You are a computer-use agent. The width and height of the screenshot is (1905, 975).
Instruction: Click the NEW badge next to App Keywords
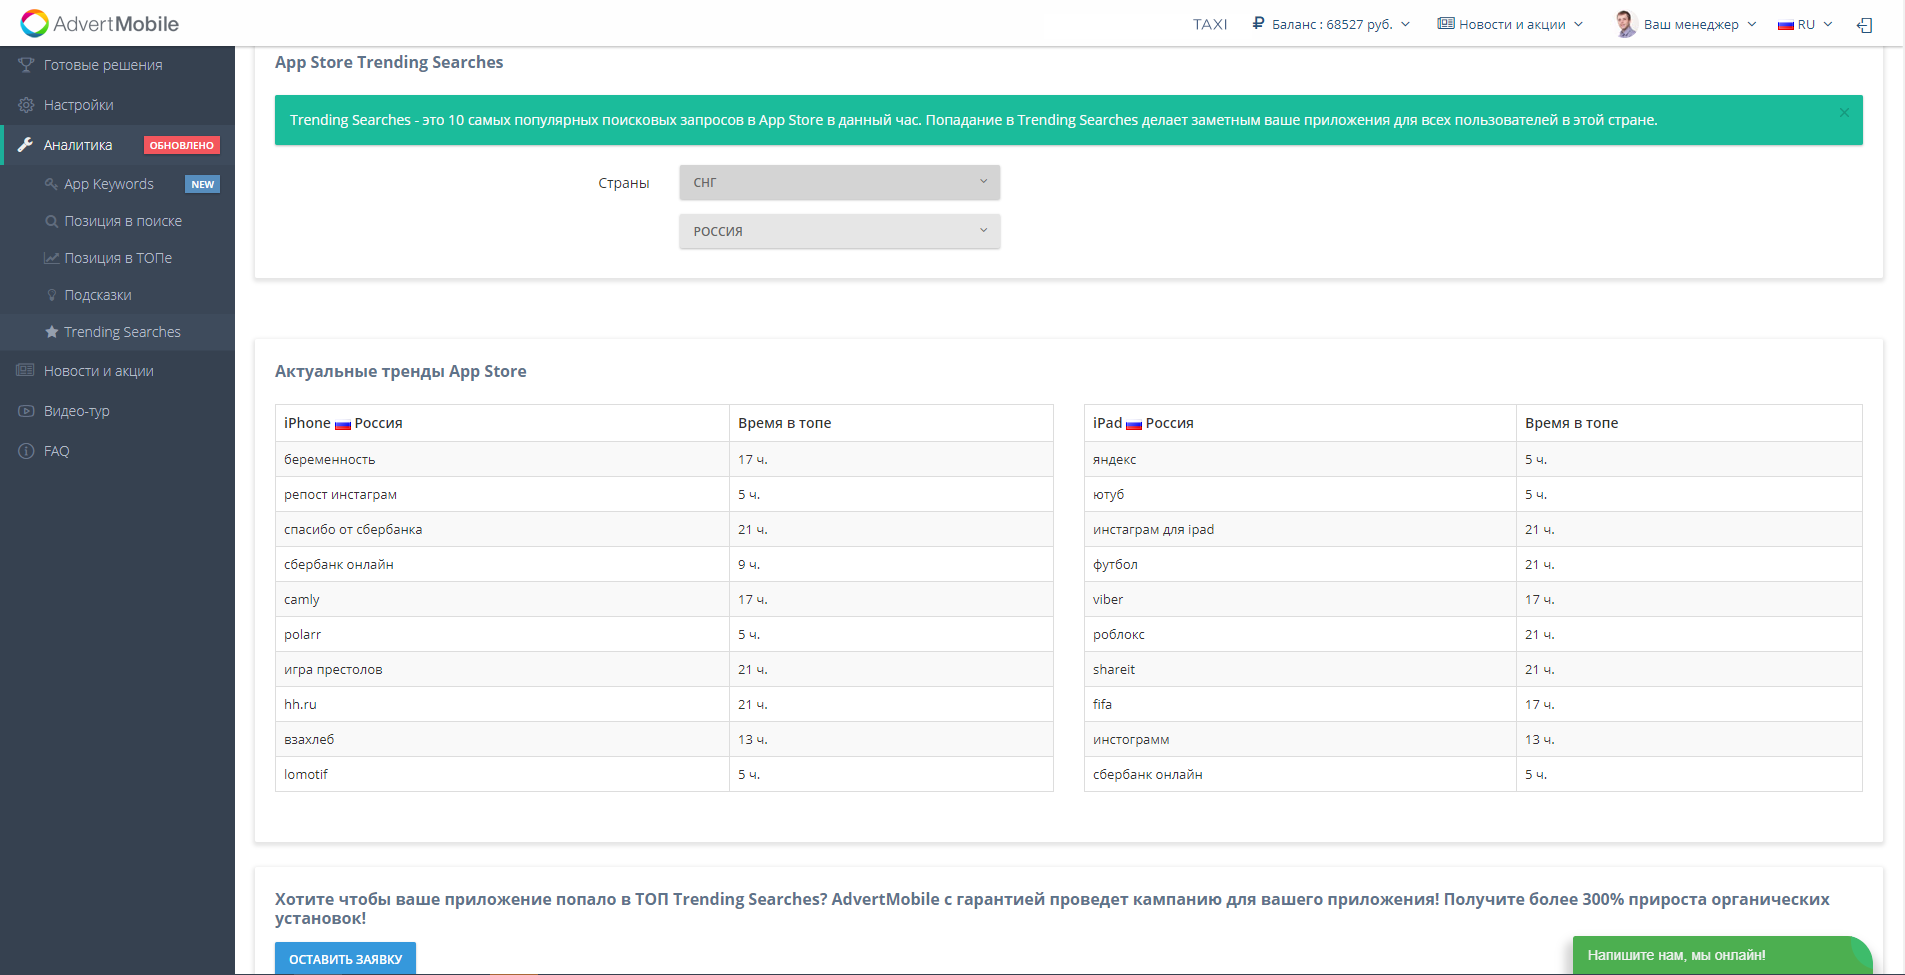point(202,184)
